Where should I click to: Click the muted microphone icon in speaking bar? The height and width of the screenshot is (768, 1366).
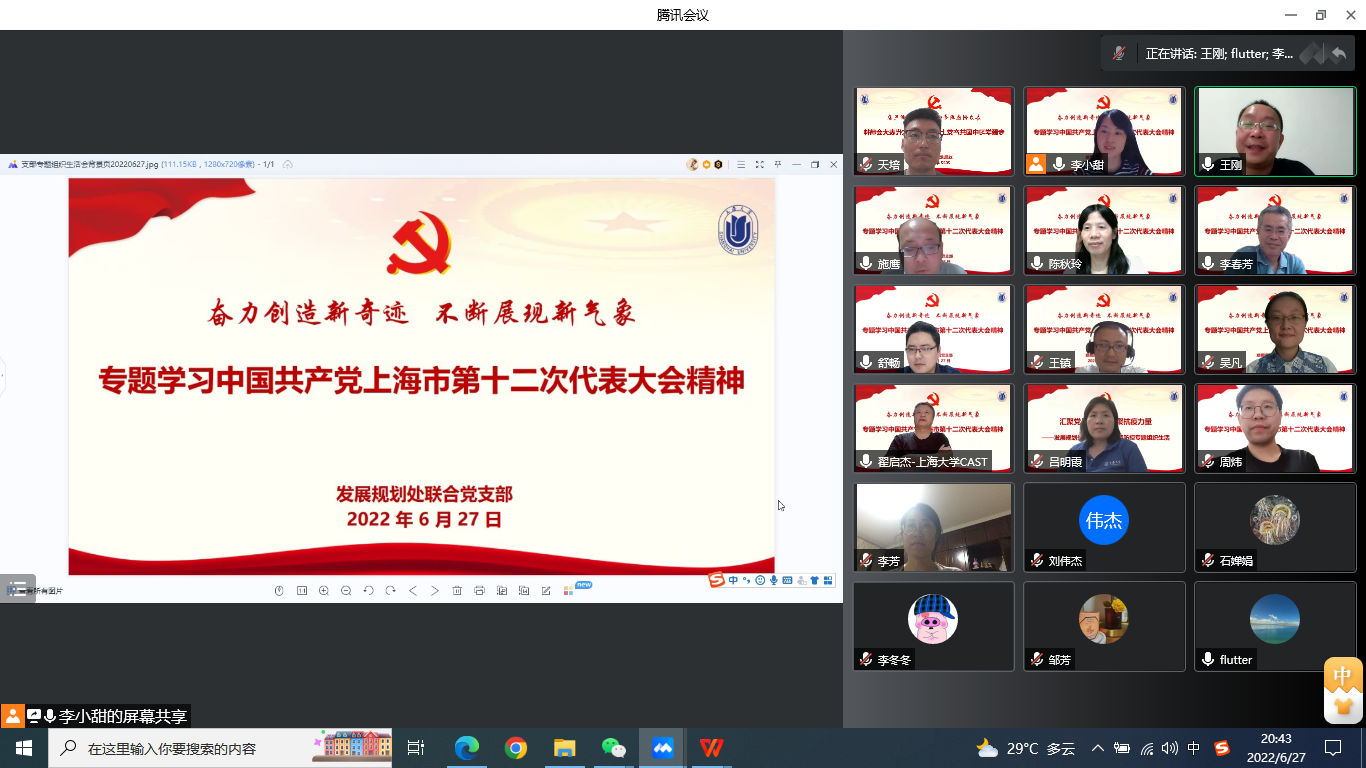1119,53
